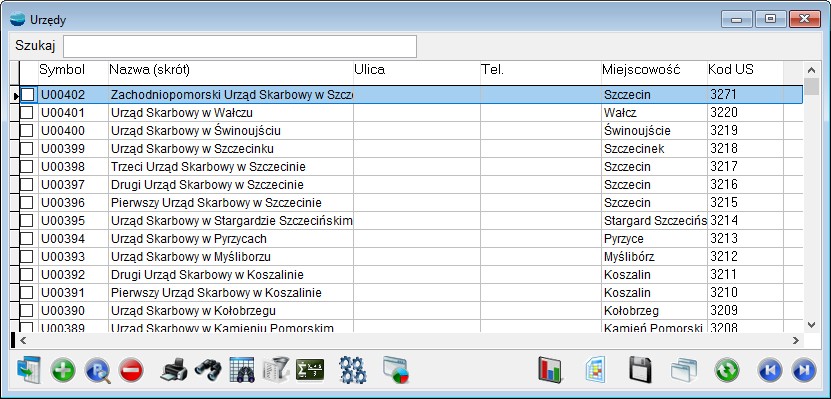Viewport: 831px width, 399px height.
Task: Click horizontal scrollbar right arrow
Action: 795,341
